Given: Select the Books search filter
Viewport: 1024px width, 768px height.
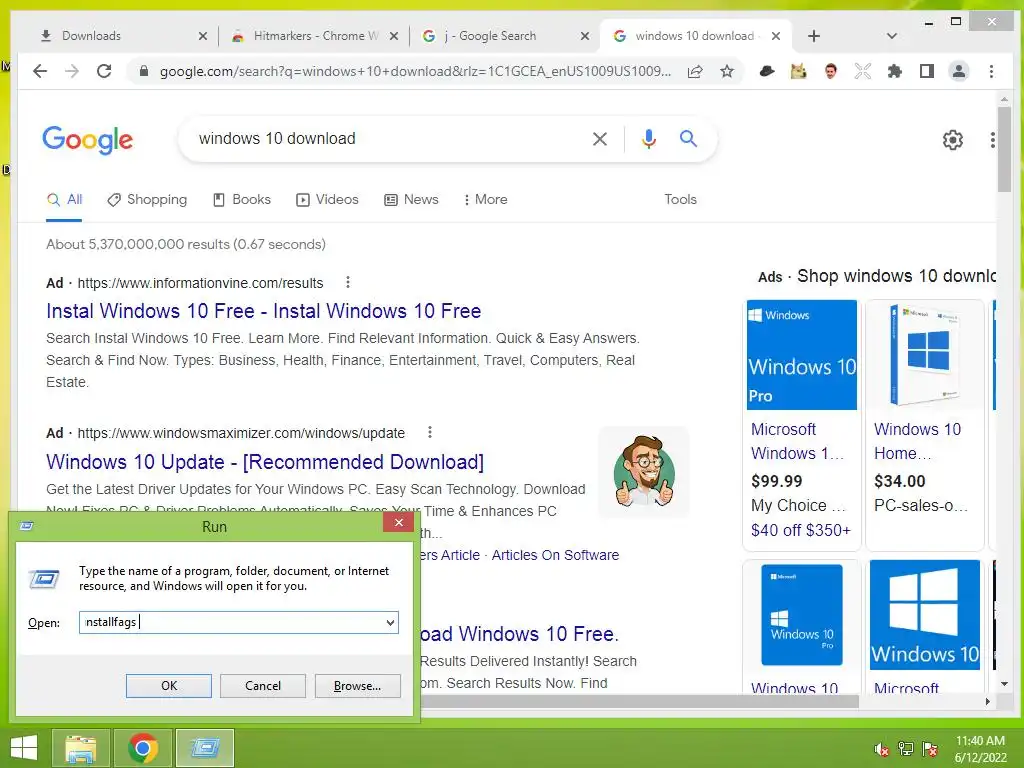Looking at the screenshot, I should 242,200.
